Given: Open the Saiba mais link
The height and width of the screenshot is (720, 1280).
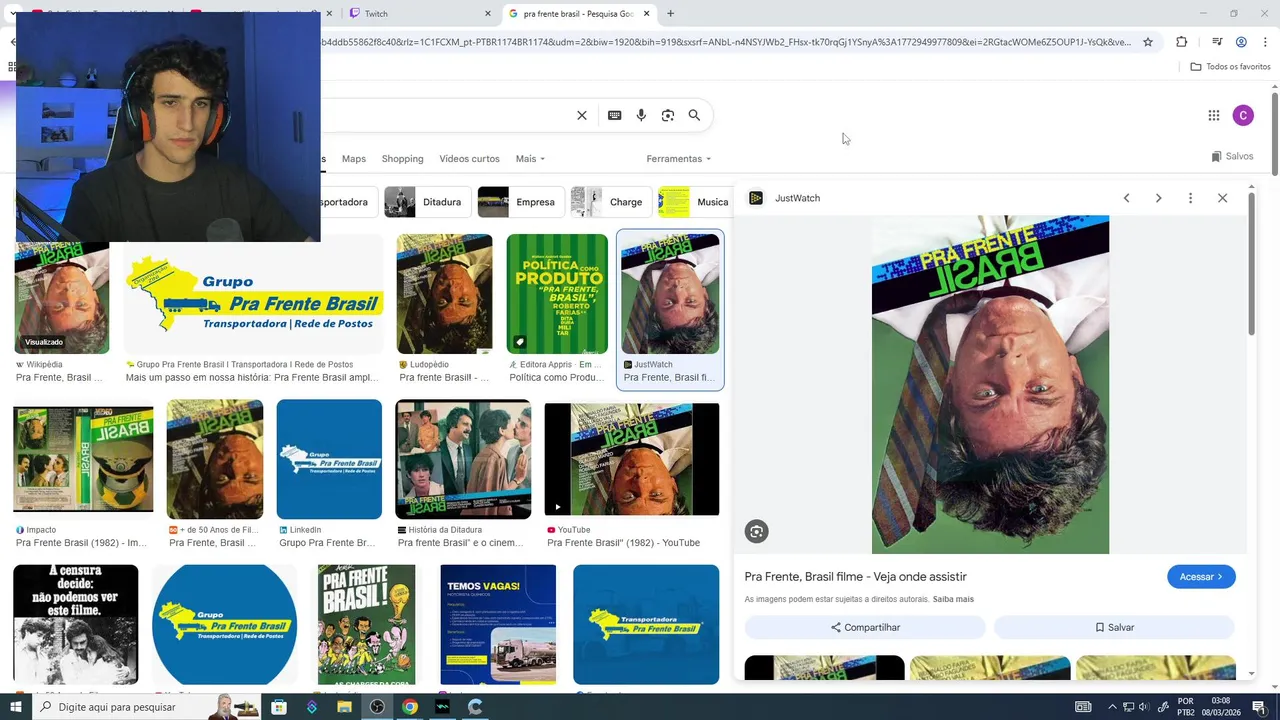Looking at the screenshot, I should (953, 599).
